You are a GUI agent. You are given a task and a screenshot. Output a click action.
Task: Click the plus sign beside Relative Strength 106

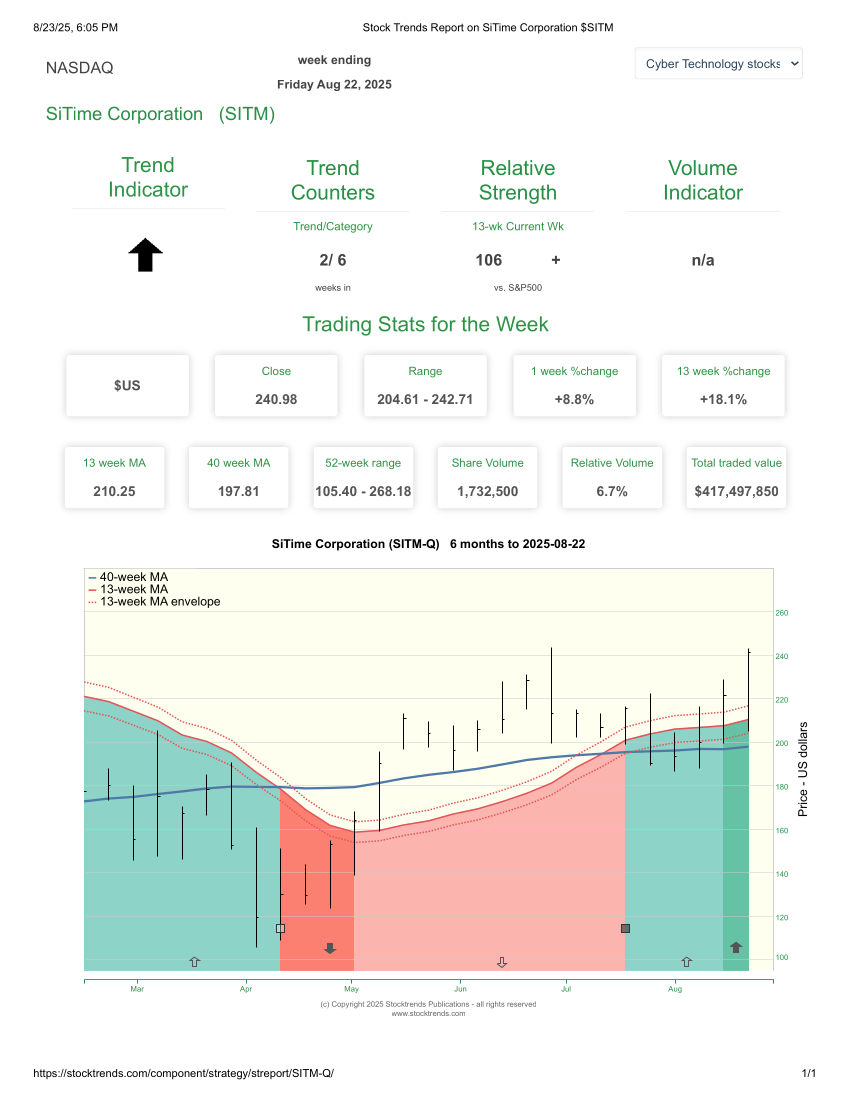(x=555, y=259)
